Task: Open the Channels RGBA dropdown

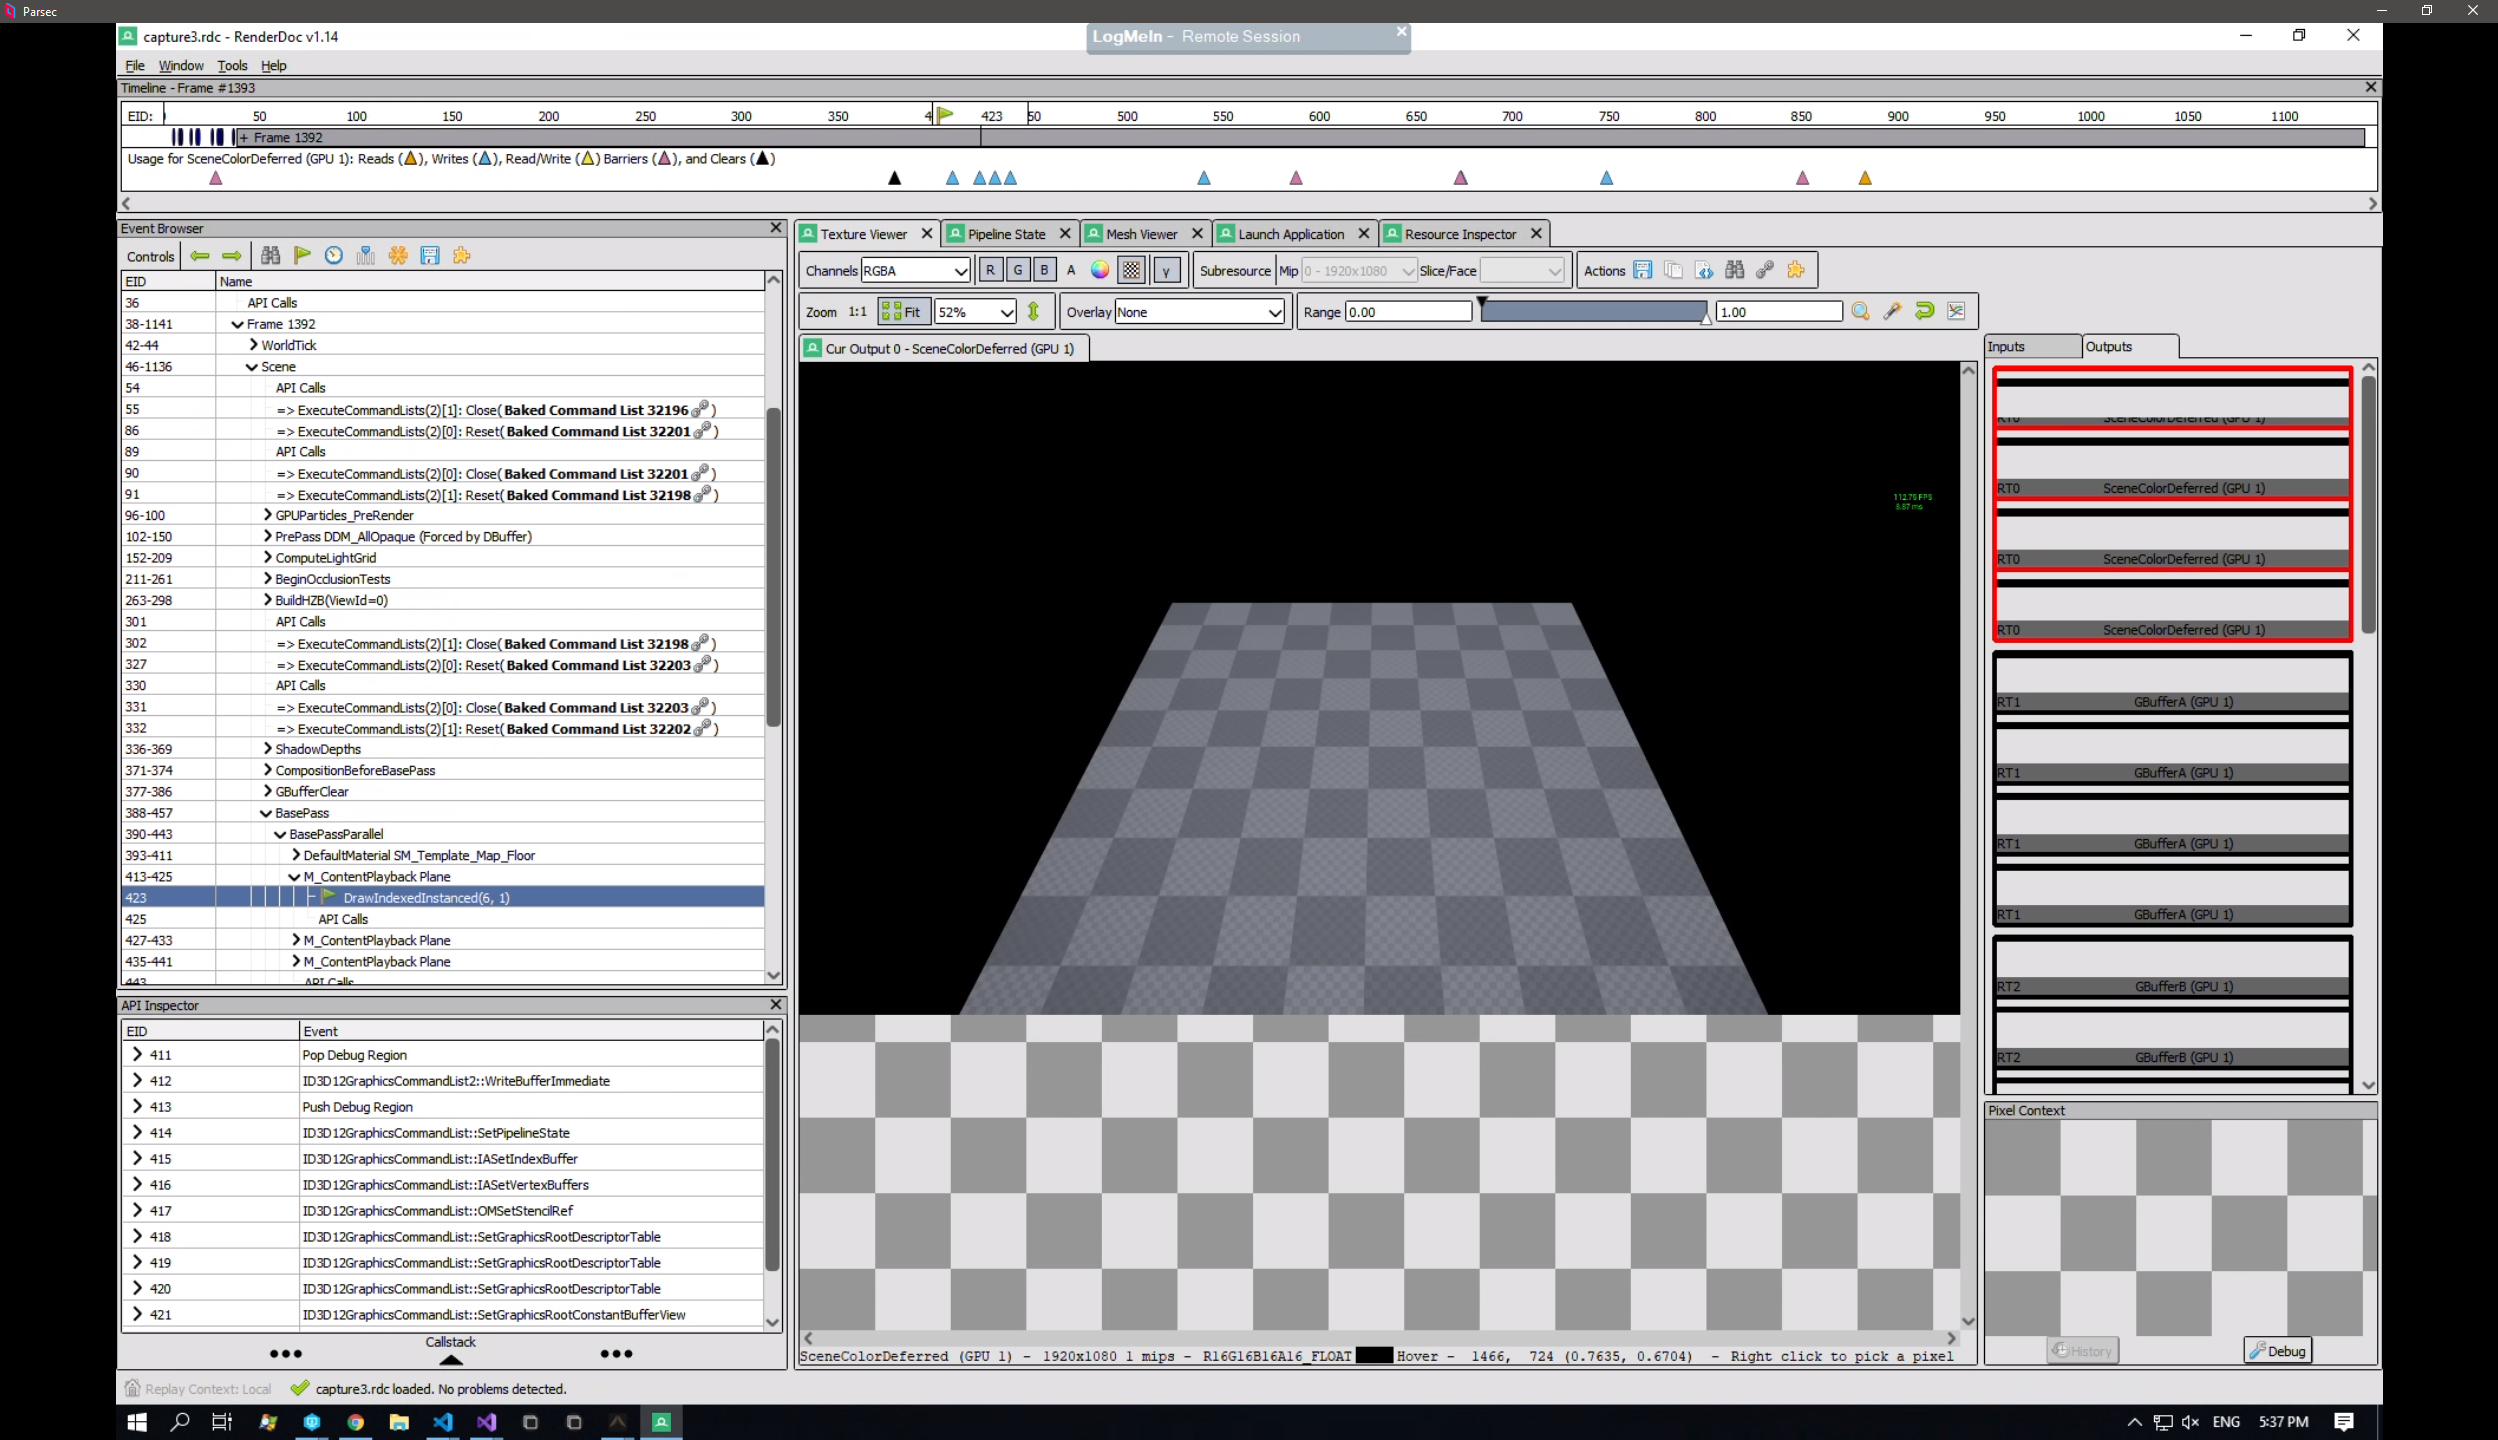Action: pos(915,270)
